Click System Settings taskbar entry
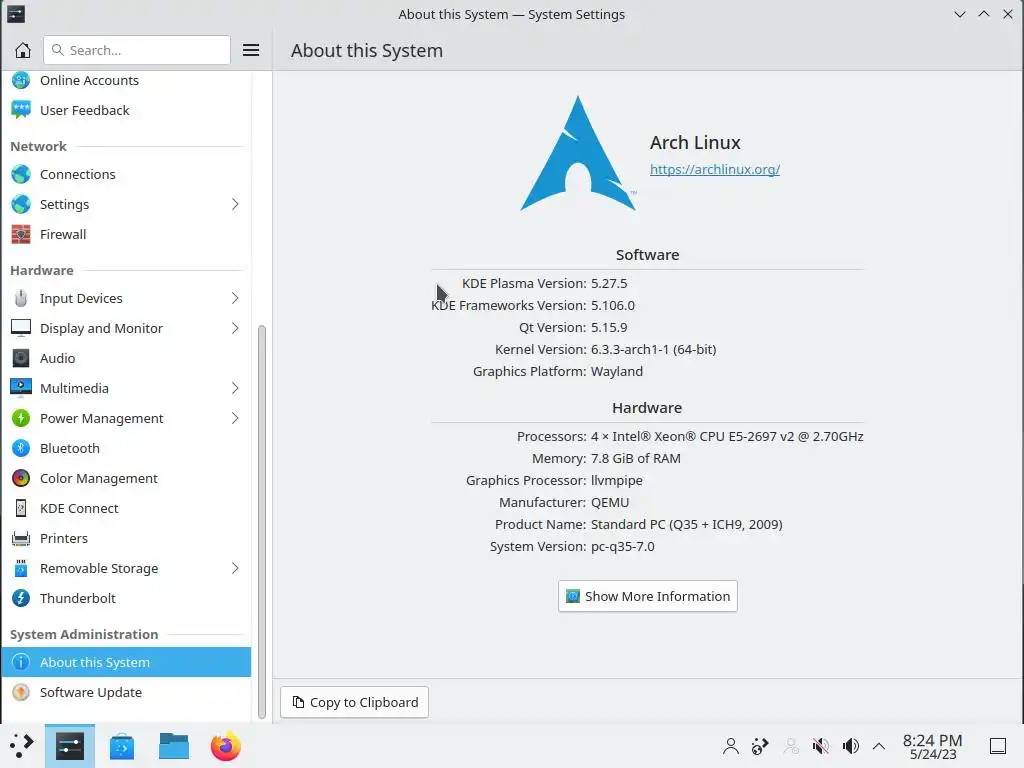Image resolution: width=1024 pixels, height=768 pixels. (70, 746)
